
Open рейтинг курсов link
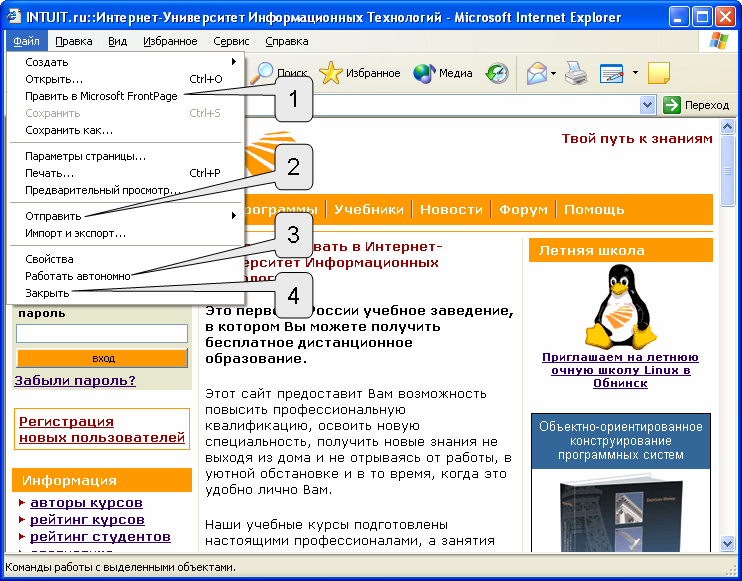click(87, 519)
